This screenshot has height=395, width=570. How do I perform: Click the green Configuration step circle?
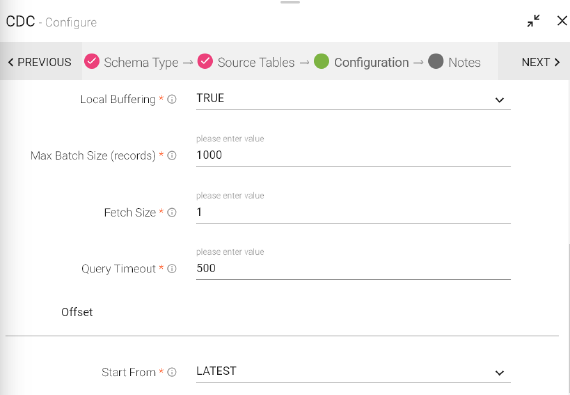[x=321, y=61]
